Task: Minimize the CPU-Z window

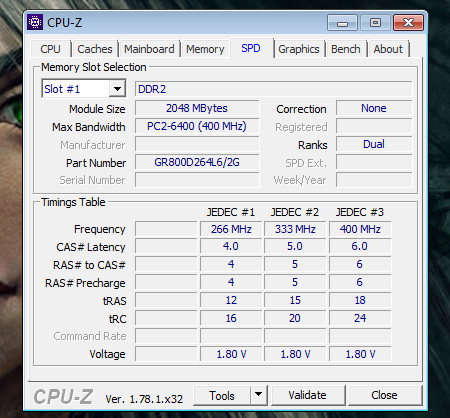Action: (342, 23)
